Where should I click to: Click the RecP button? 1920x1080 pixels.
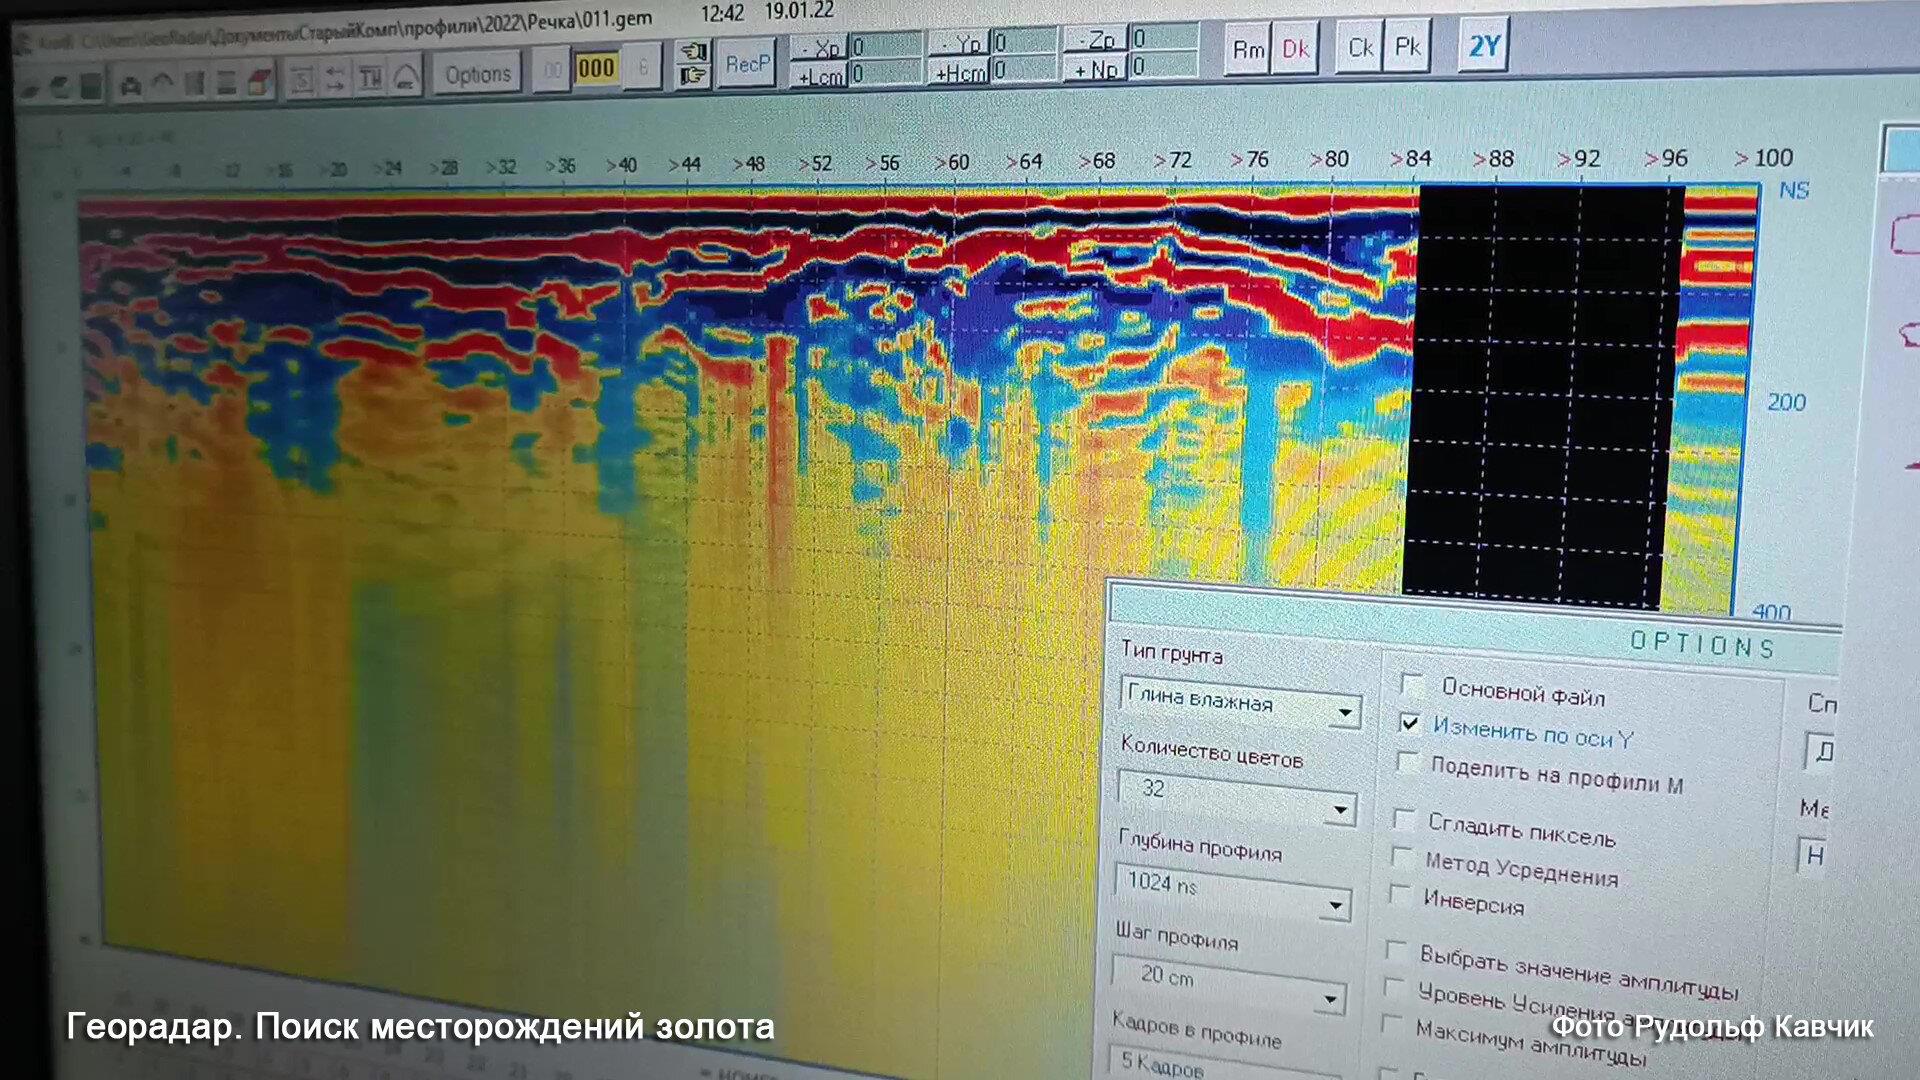click(x=747, y=64)
